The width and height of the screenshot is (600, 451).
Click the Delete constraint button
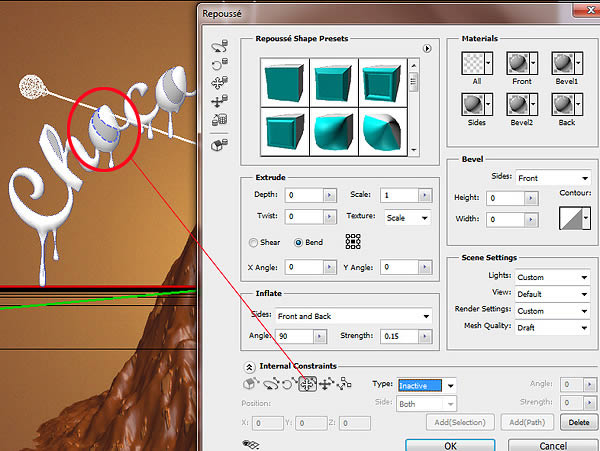click(x=579, y=423)
